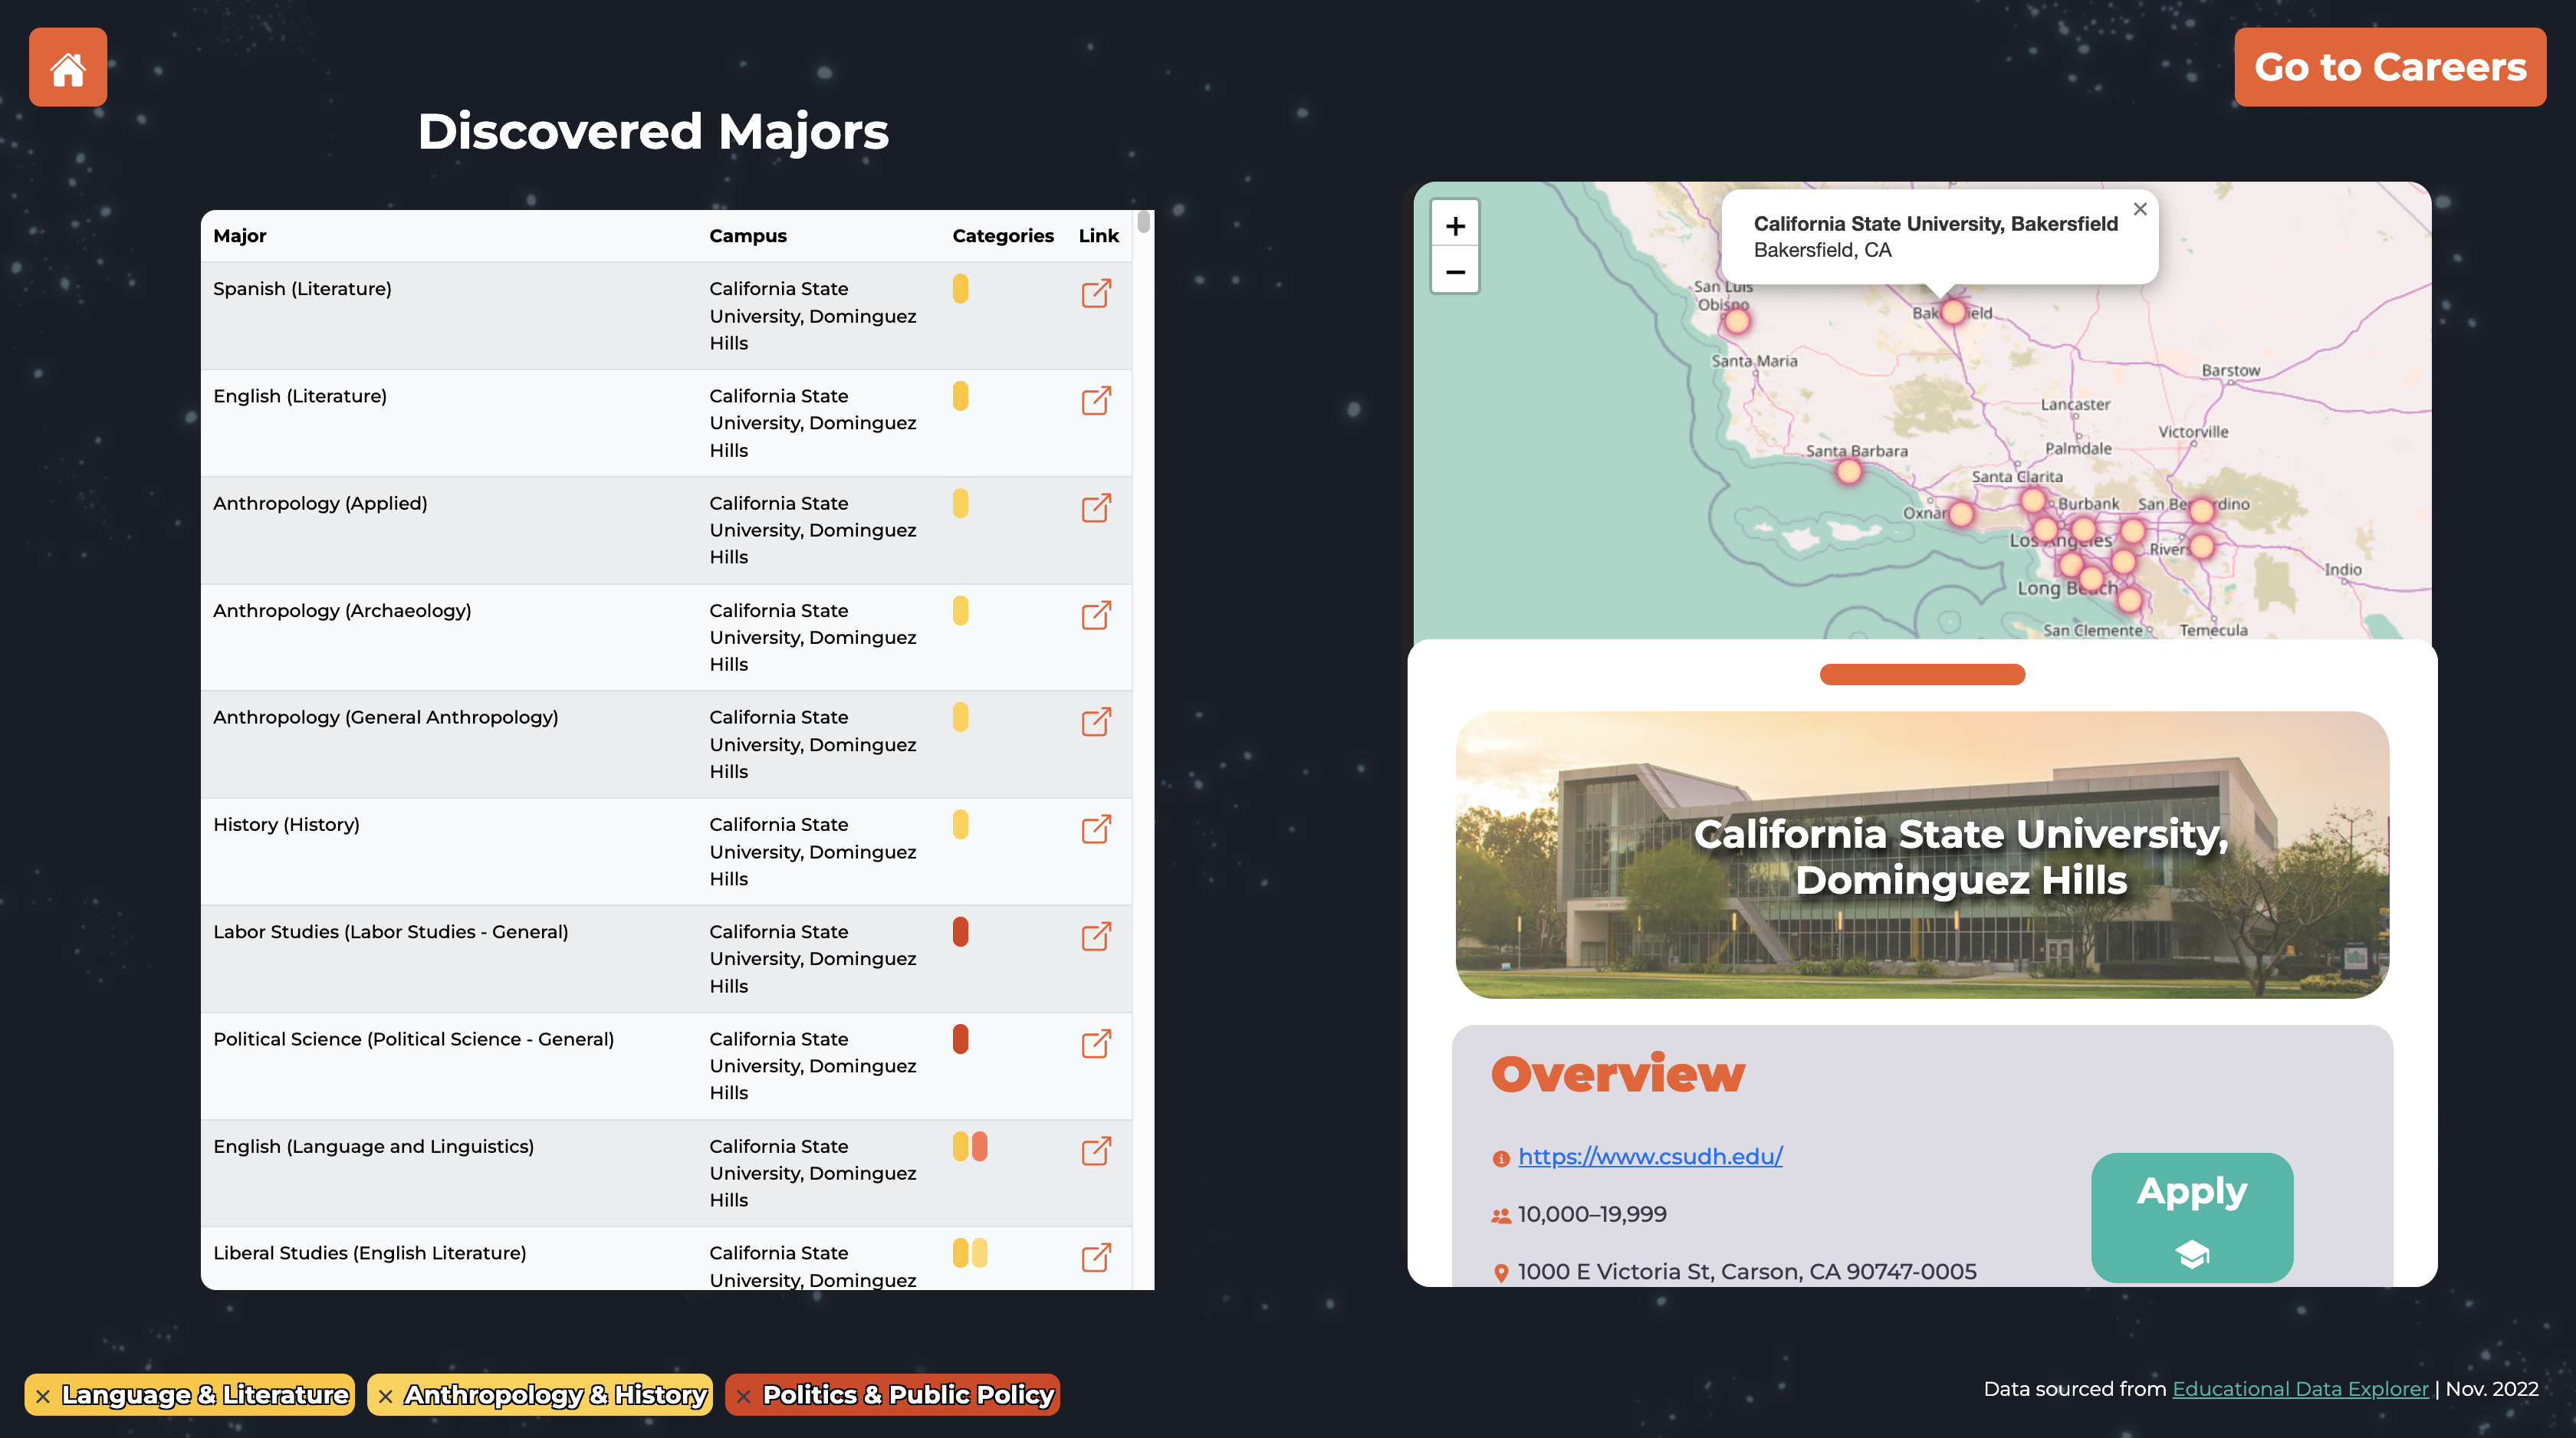Viewport: 2576px width, 1438px height.
Task: Click the red category pill for Labor Studies
Action: click(x=960, y=932)
